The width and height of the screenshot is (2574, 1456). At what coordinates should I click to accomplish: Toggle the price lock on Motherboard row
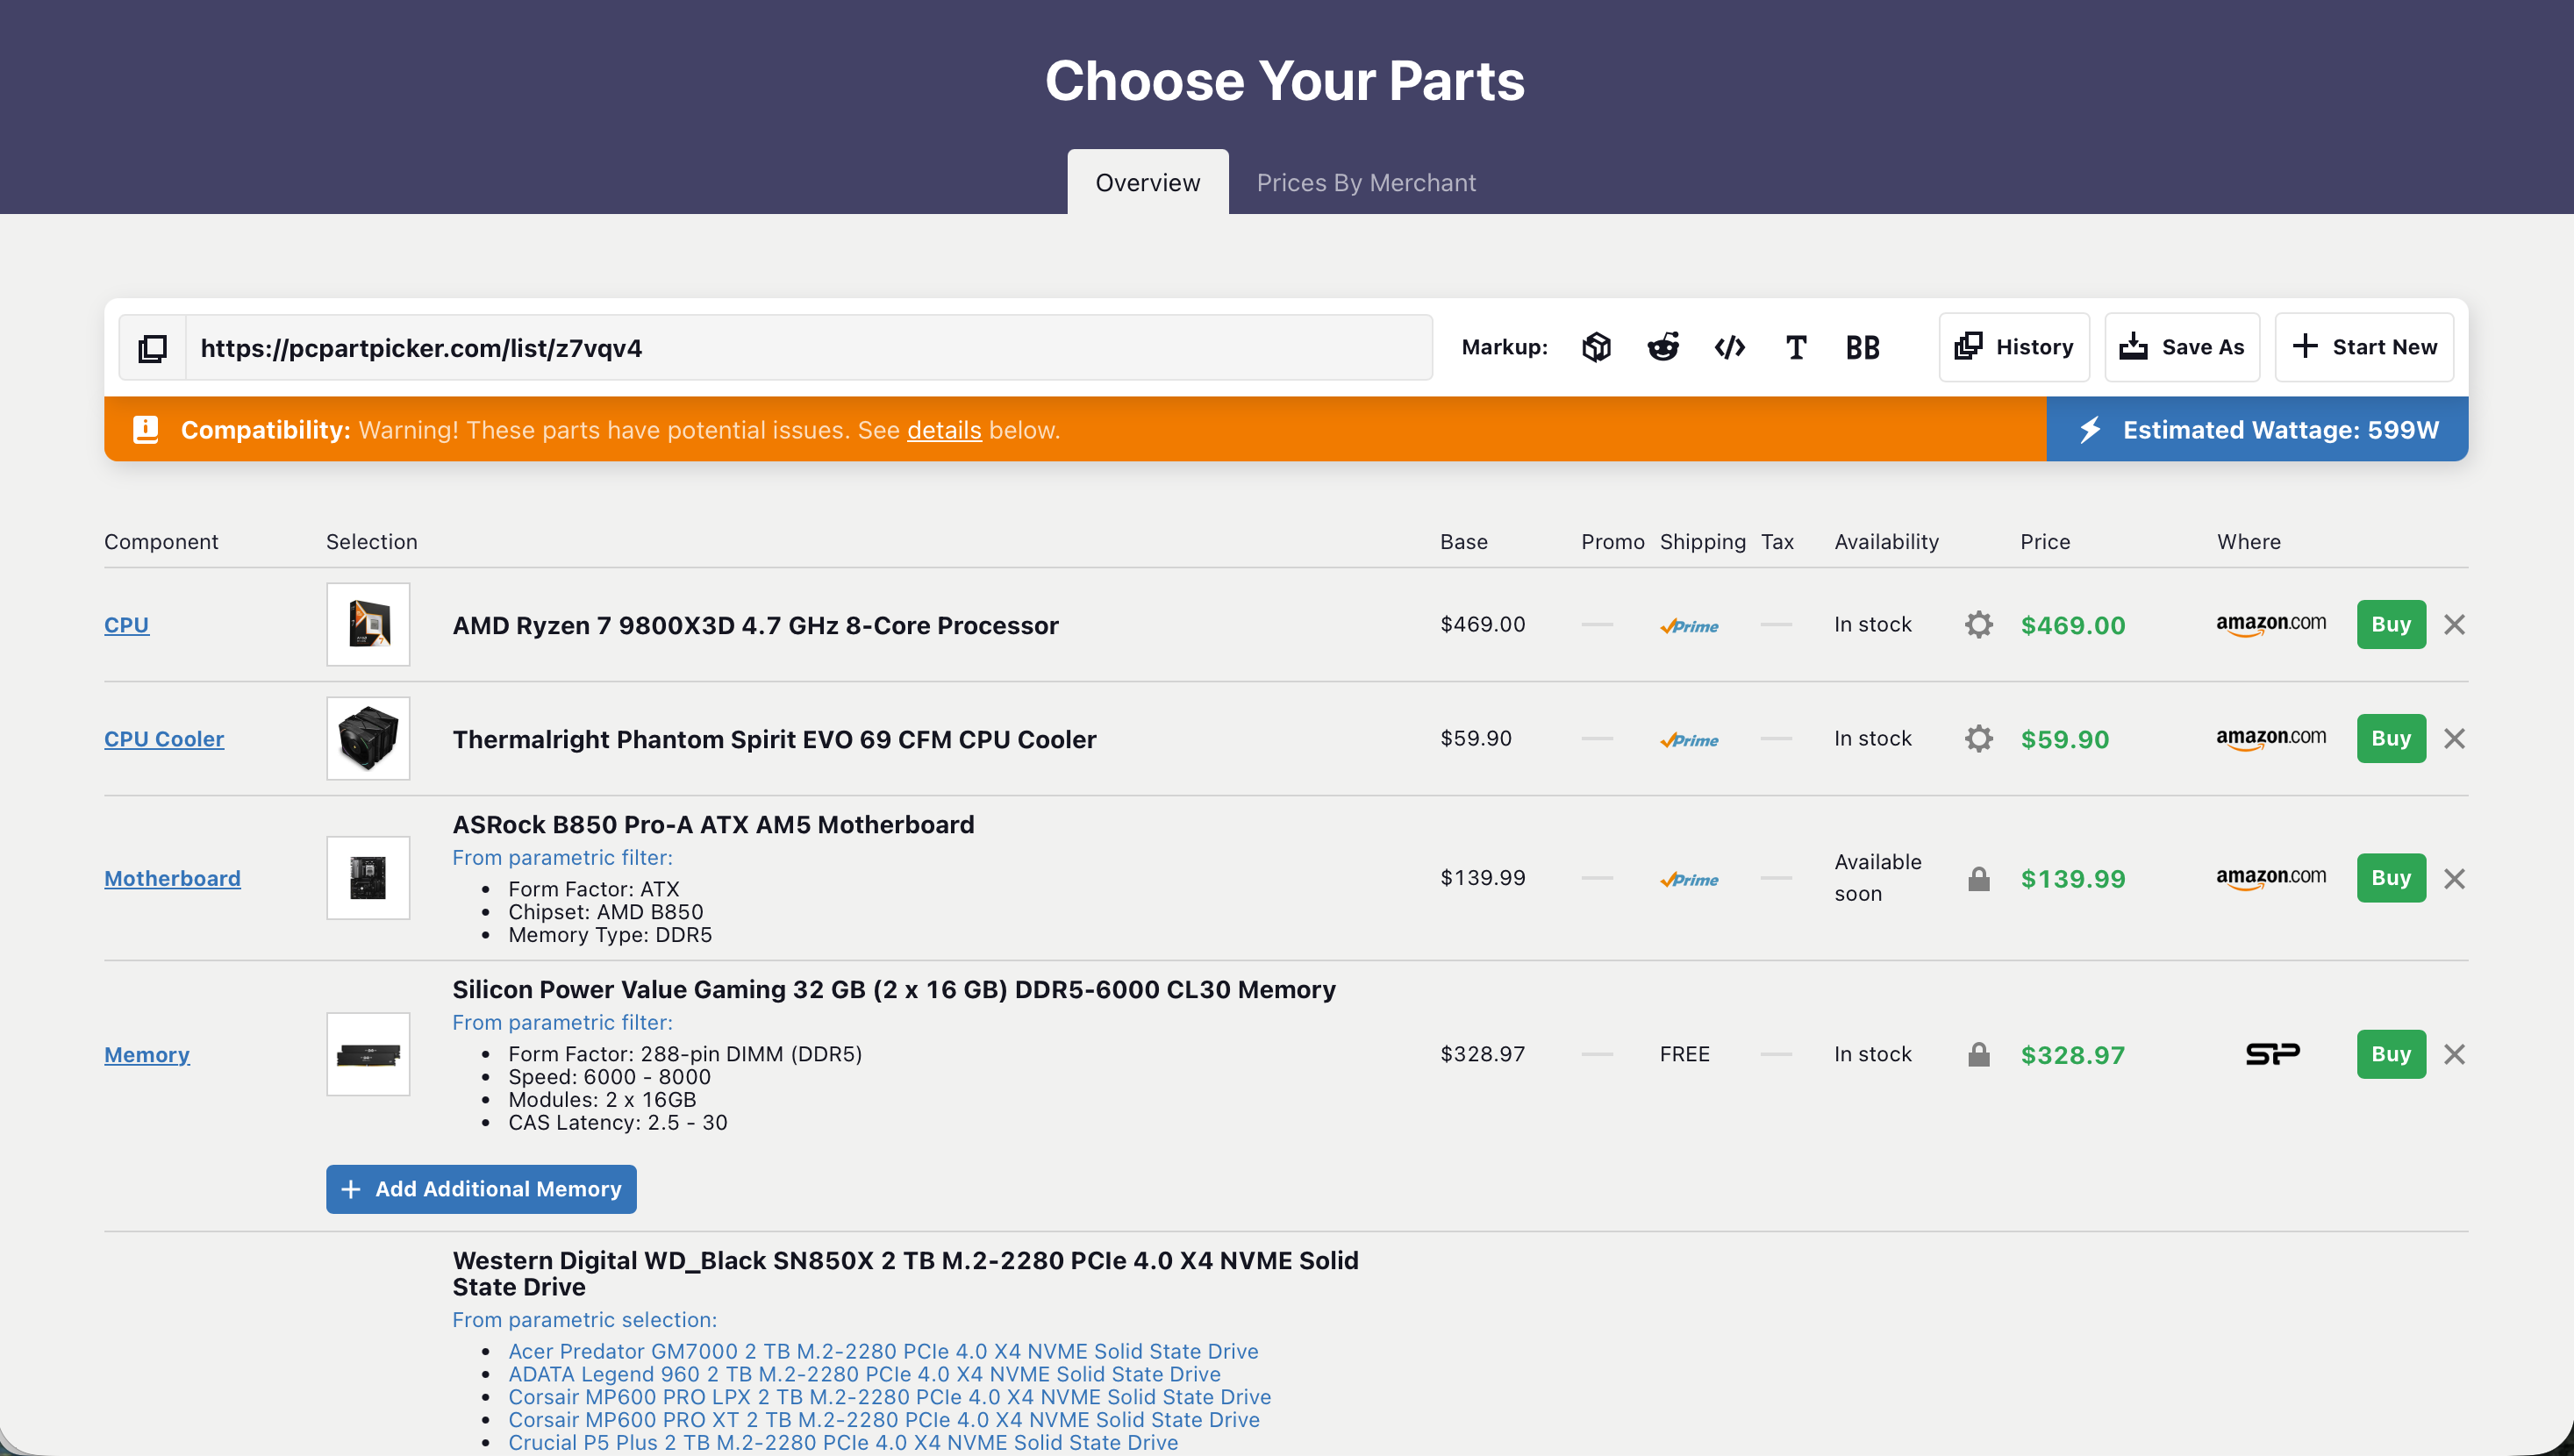coord(1978,879)
